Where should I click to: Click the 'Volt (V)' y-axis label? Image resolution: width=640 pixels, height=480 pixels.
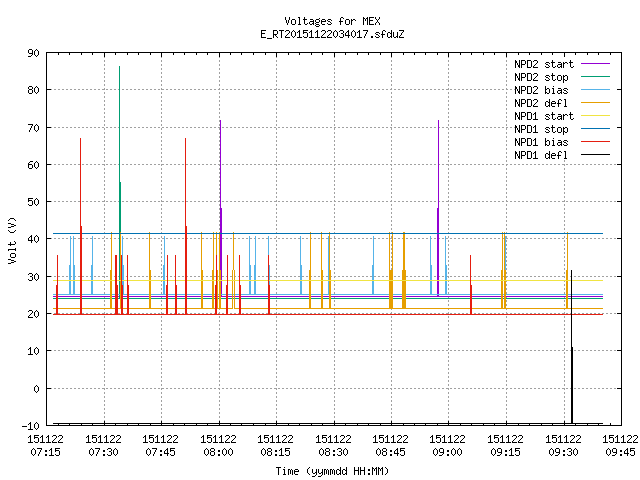pyautogui.click(x=12, y=240)
